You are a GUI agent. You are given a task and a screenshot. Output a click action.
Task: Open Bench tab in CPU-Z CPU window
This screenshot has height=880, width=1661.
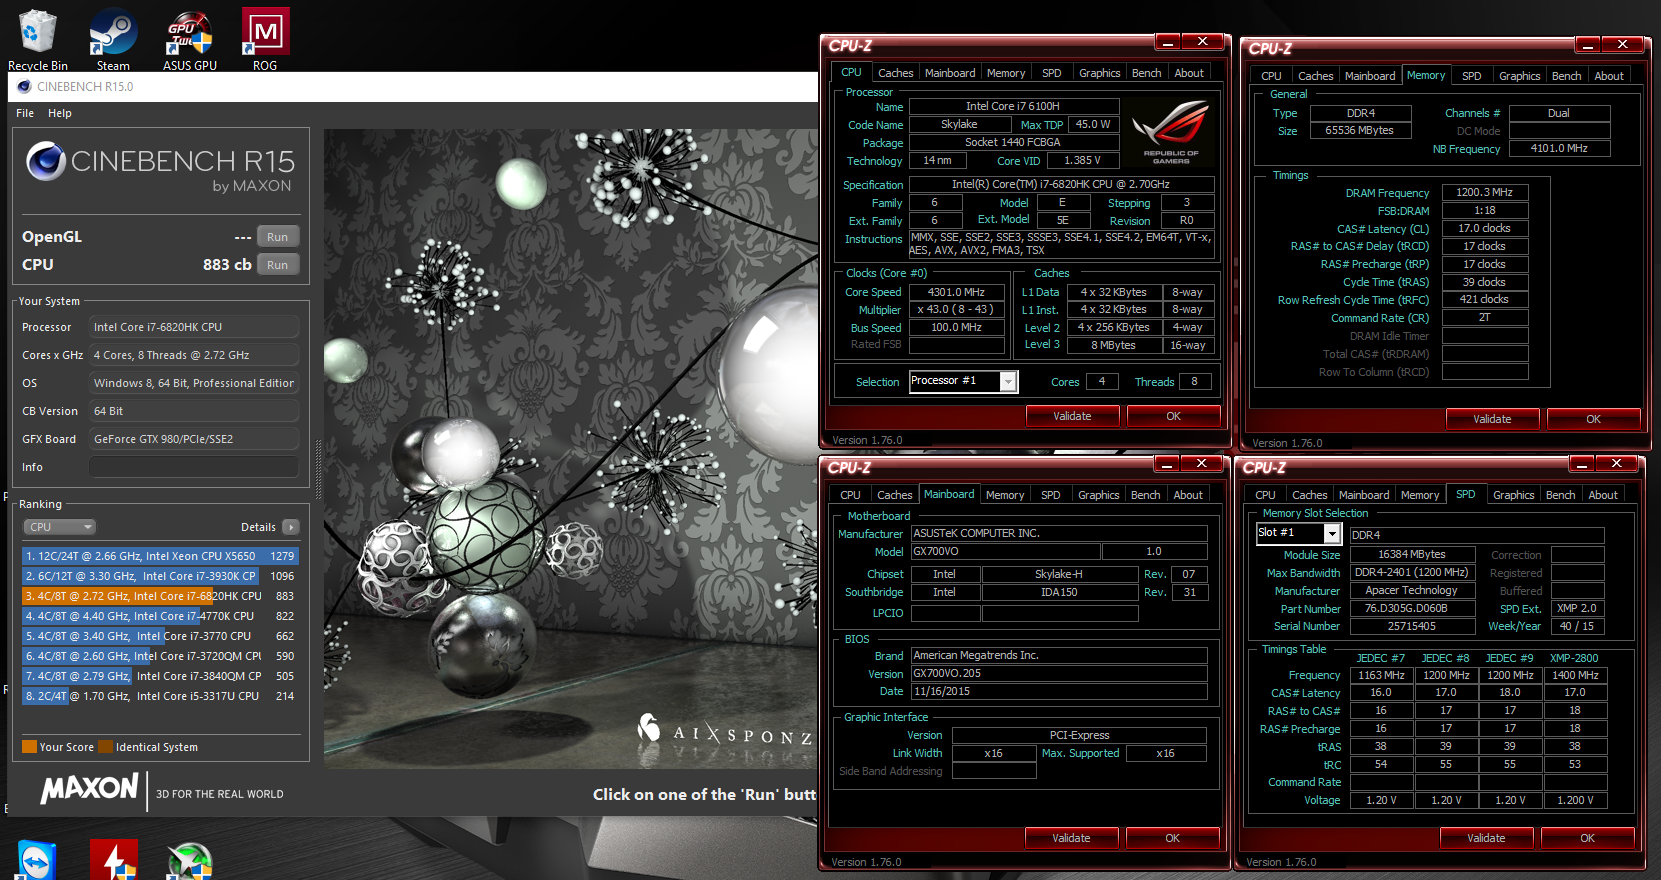1147,73
